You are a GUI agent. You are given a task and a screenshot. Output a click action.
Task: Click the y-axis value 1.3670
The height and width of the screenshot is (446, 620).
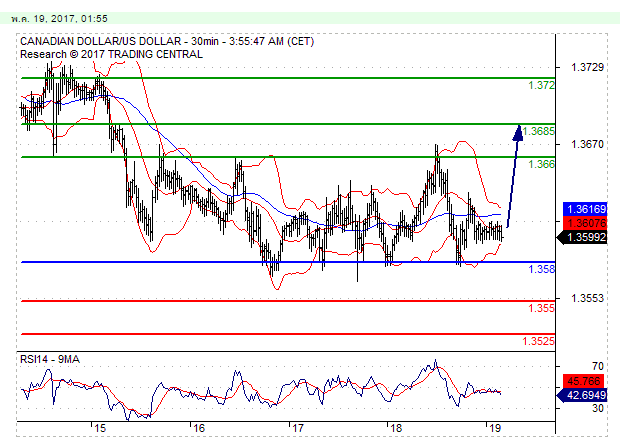(x=588, y=144)
